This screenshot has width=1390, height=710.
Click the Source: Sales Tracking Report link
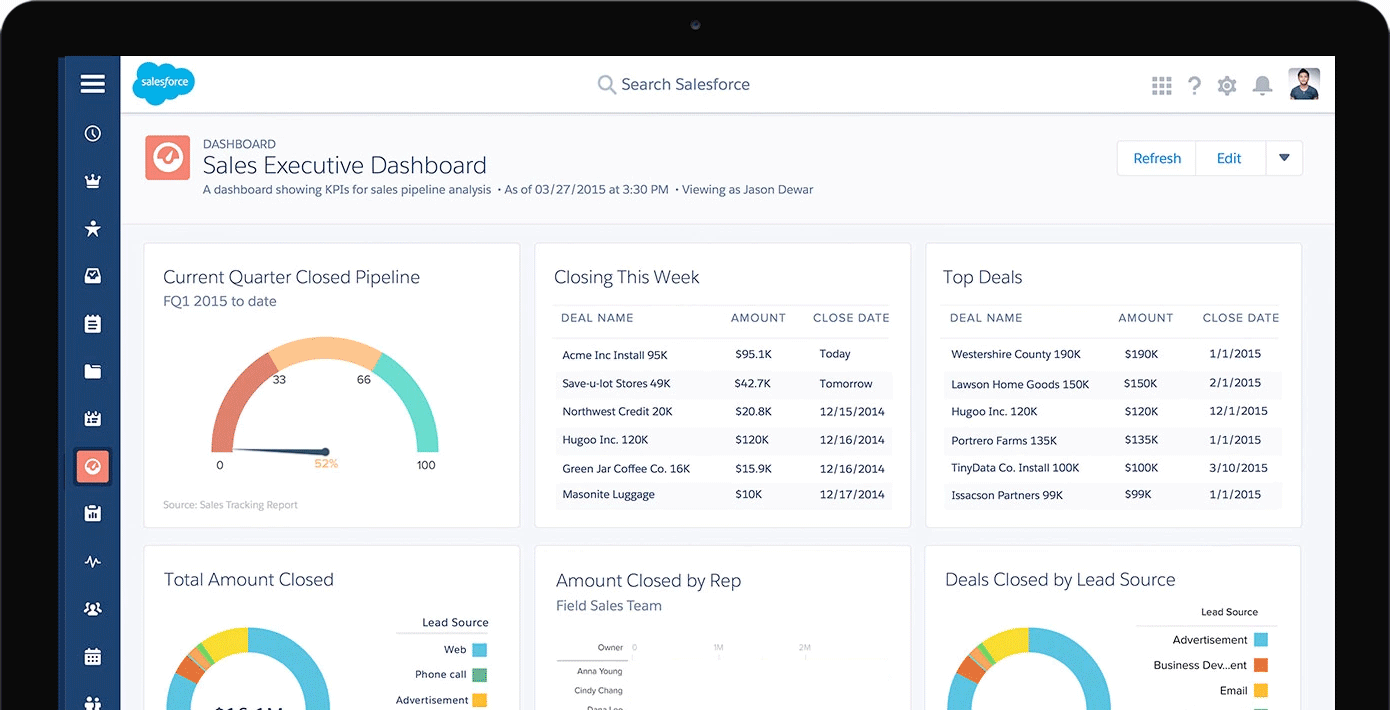[x=230, y=505]
